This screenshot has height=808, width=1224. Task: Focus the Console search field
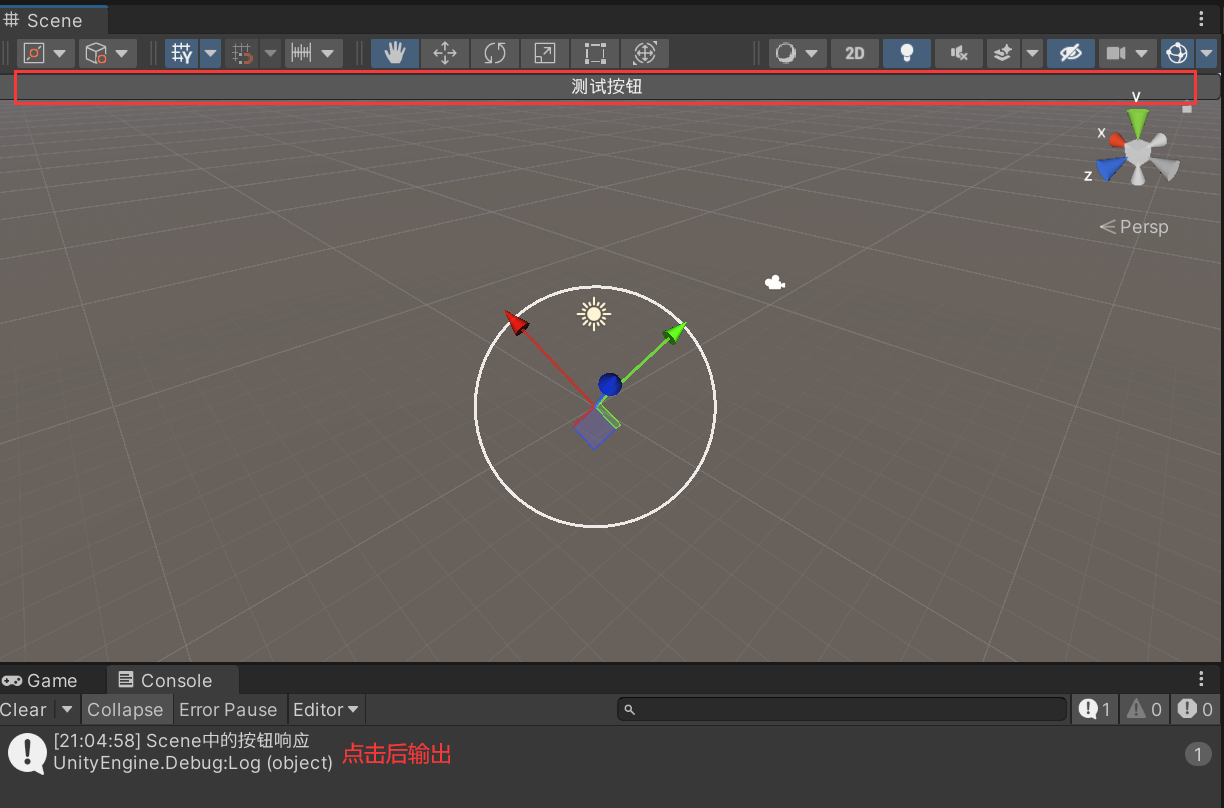pos(842,709)
